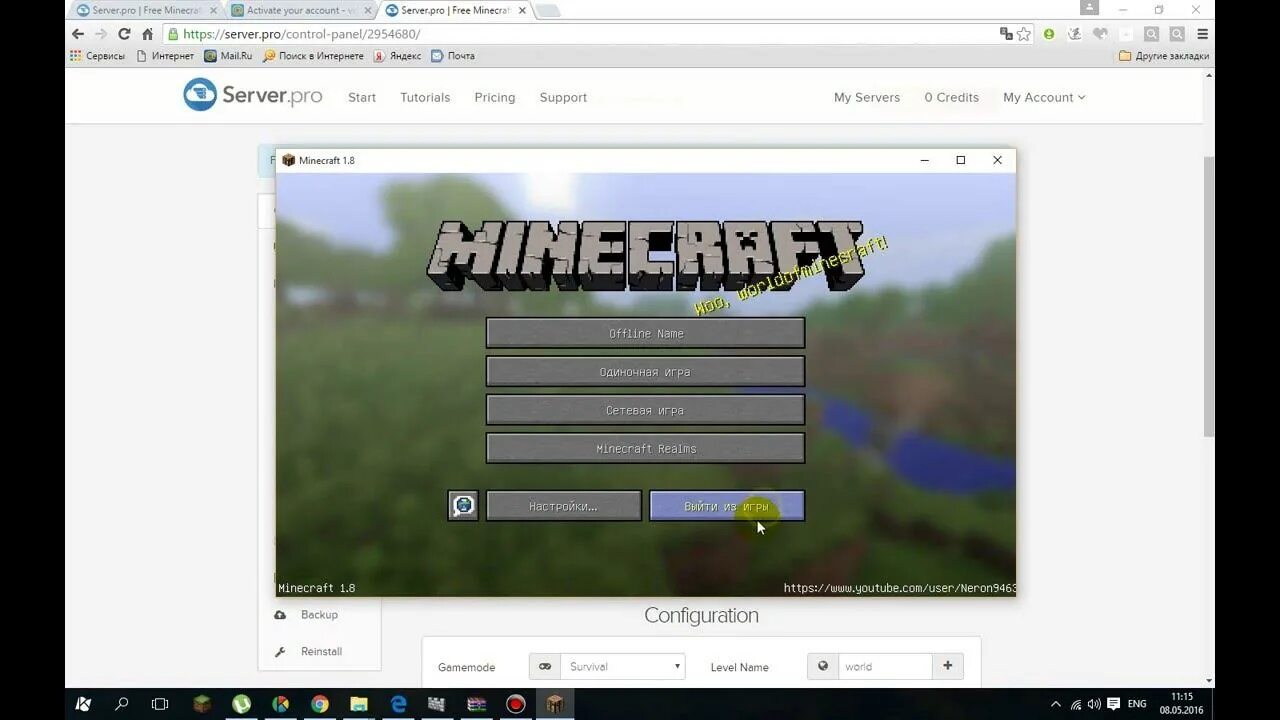Open Другие закладки folder

pos(1164,56)
